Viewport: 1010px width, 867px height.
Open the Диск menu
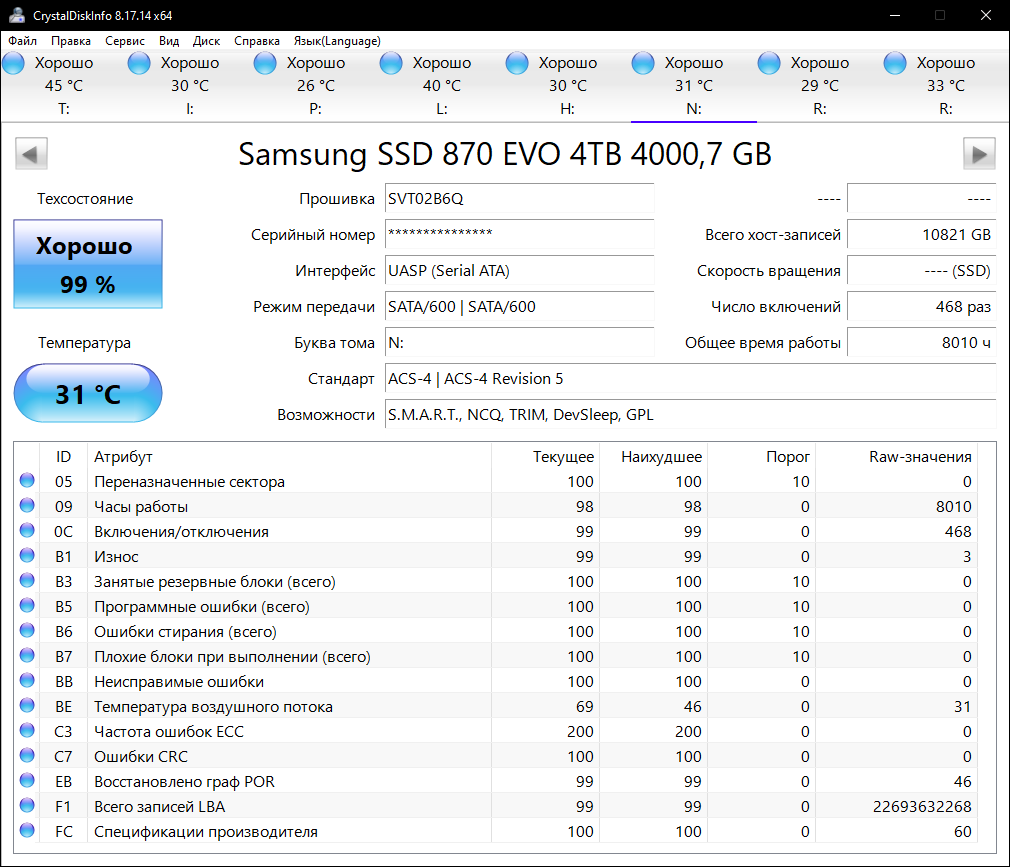(x=206, y=41)
